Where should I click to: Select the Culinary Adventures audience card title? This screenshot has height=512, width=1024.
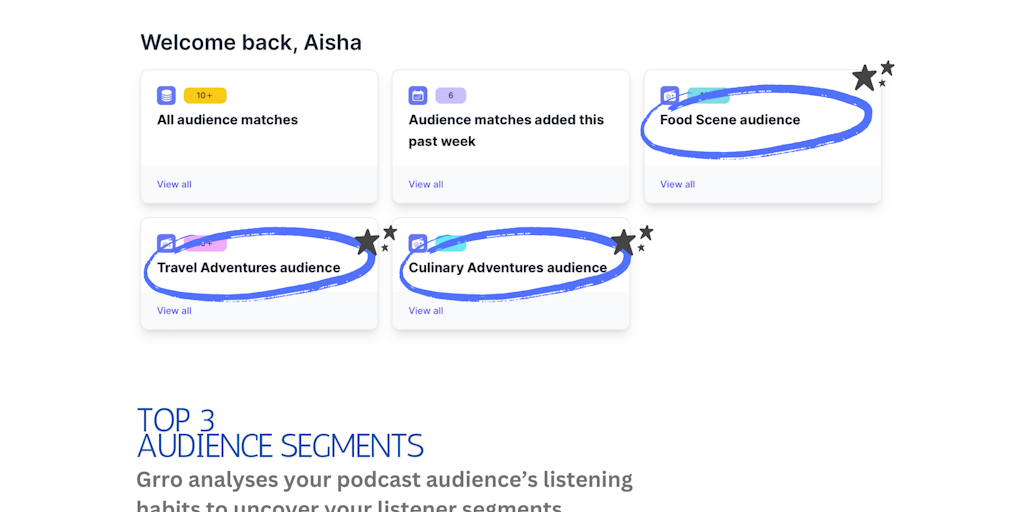[508, 268]
